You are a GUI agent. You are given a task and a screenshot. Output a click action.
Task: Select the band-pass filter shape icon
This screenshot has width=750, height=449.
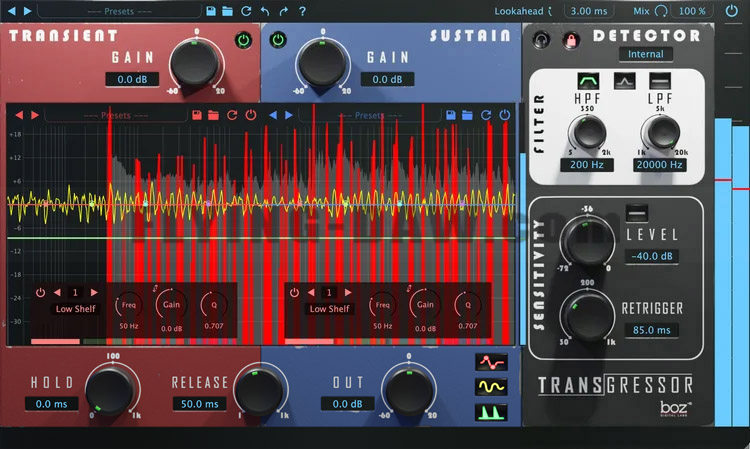(x=588, y=81)
